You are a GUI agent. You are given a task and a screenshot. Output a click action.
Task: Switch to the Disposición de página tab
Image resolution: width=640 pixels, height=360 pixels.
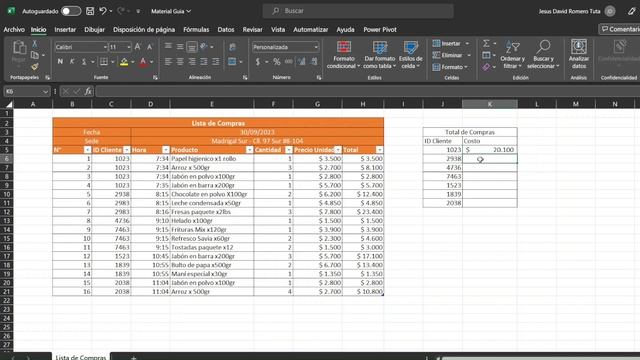144,29
